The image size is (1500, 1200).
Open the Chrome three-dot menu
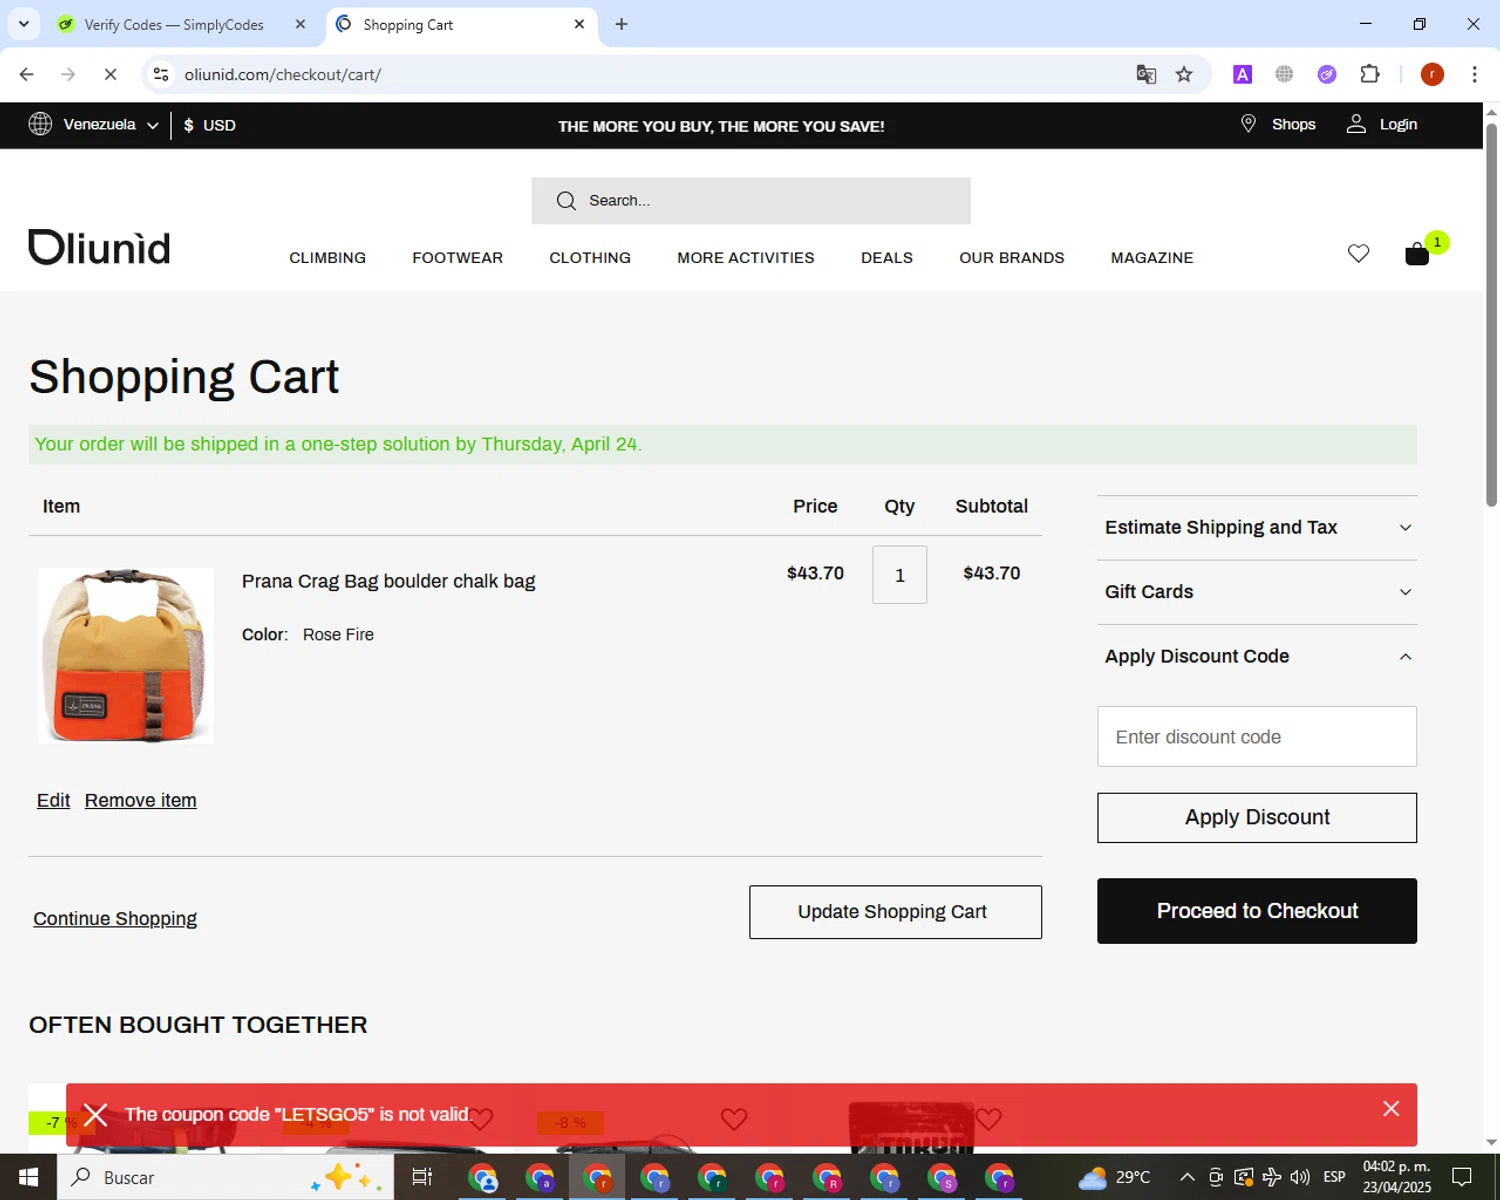[x=1474, y=74]
